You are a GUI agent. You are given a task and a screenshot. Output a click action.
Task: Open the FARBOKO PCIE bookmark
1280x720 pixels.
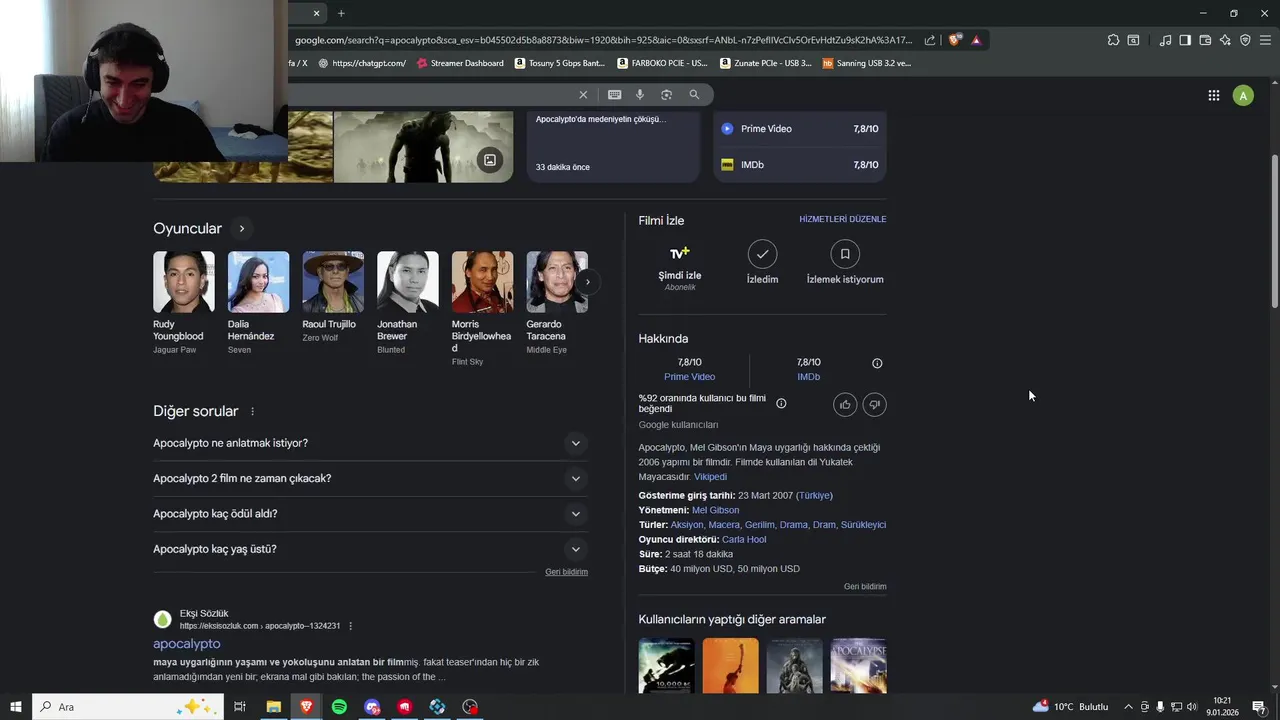(x=662, y=63)
